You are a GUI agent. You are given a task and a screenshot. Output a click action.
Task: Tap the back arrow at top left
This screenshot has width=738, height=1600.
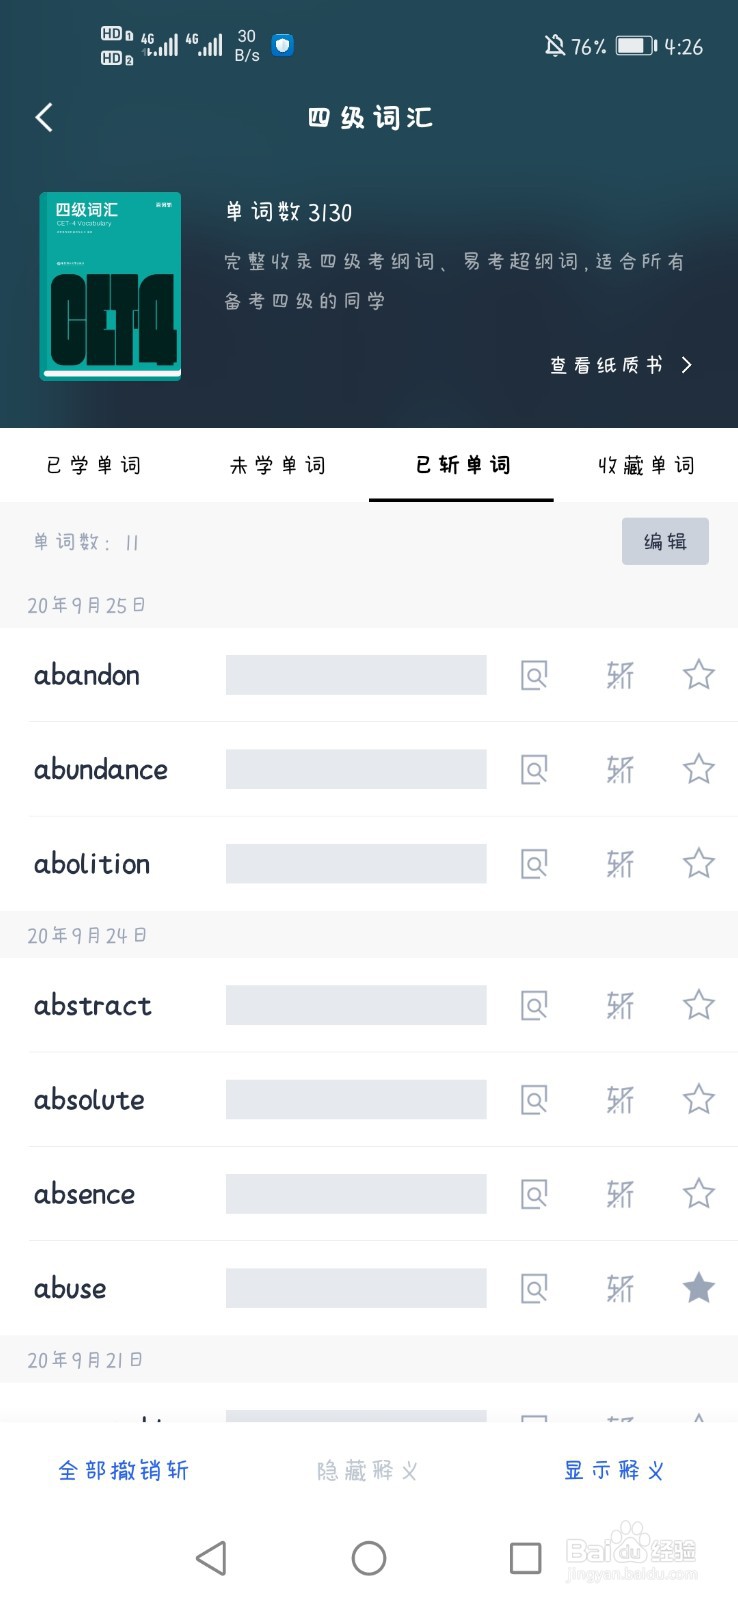click(44, 117)
